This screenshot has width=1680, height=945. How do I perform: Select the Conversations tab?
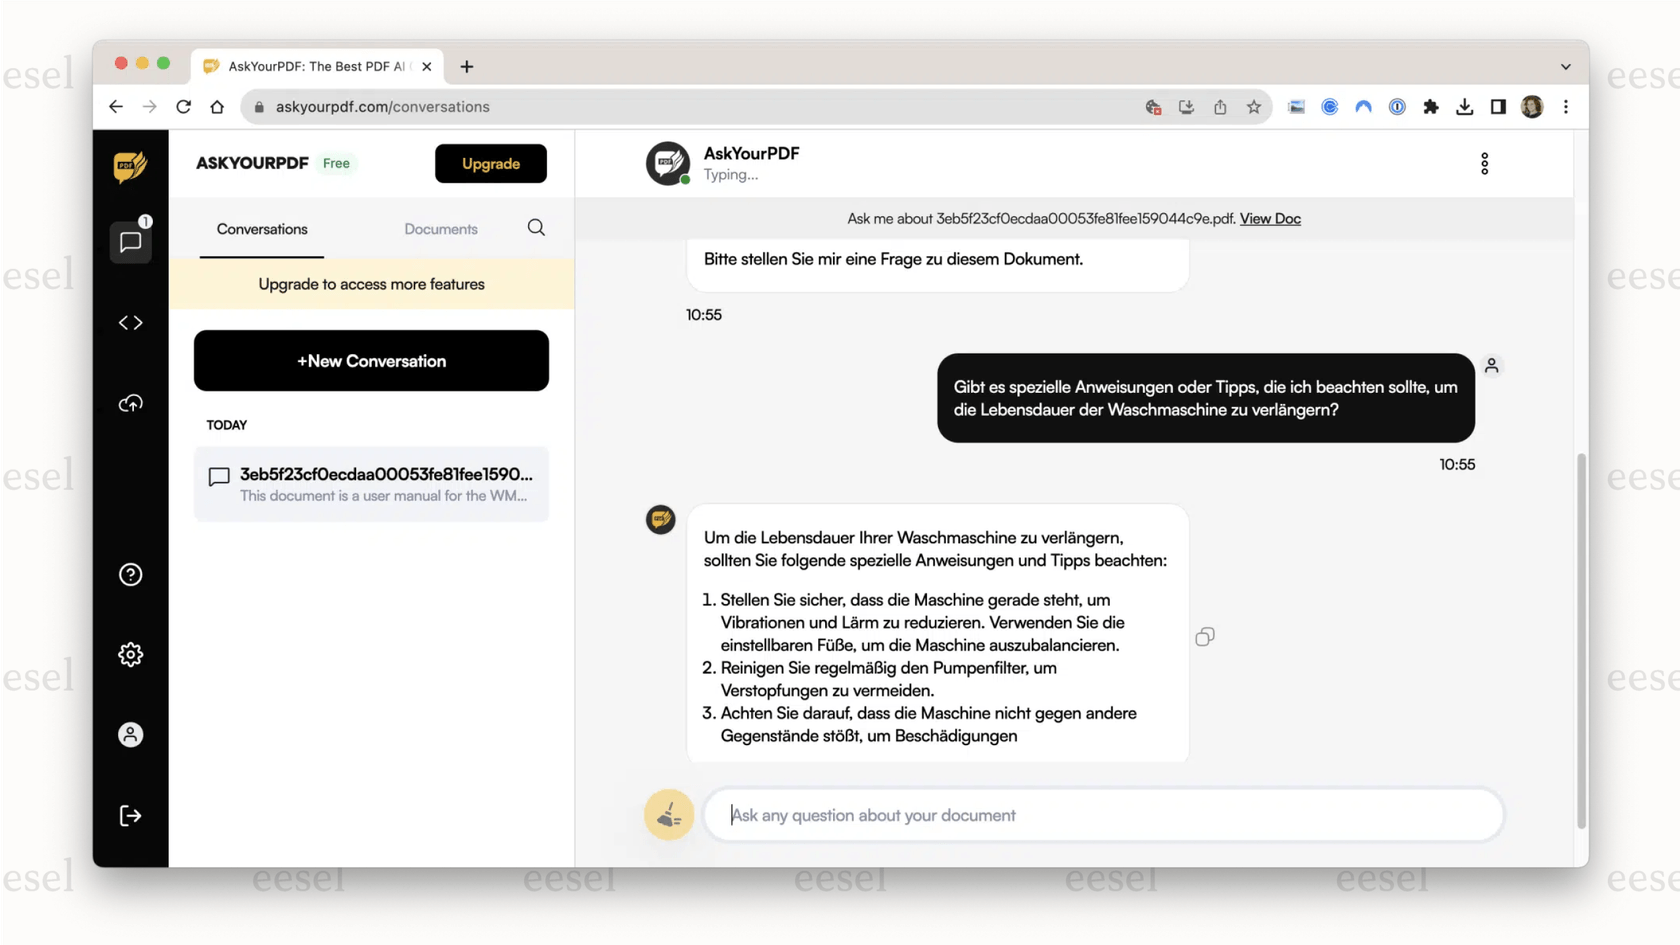click(261, 229)
